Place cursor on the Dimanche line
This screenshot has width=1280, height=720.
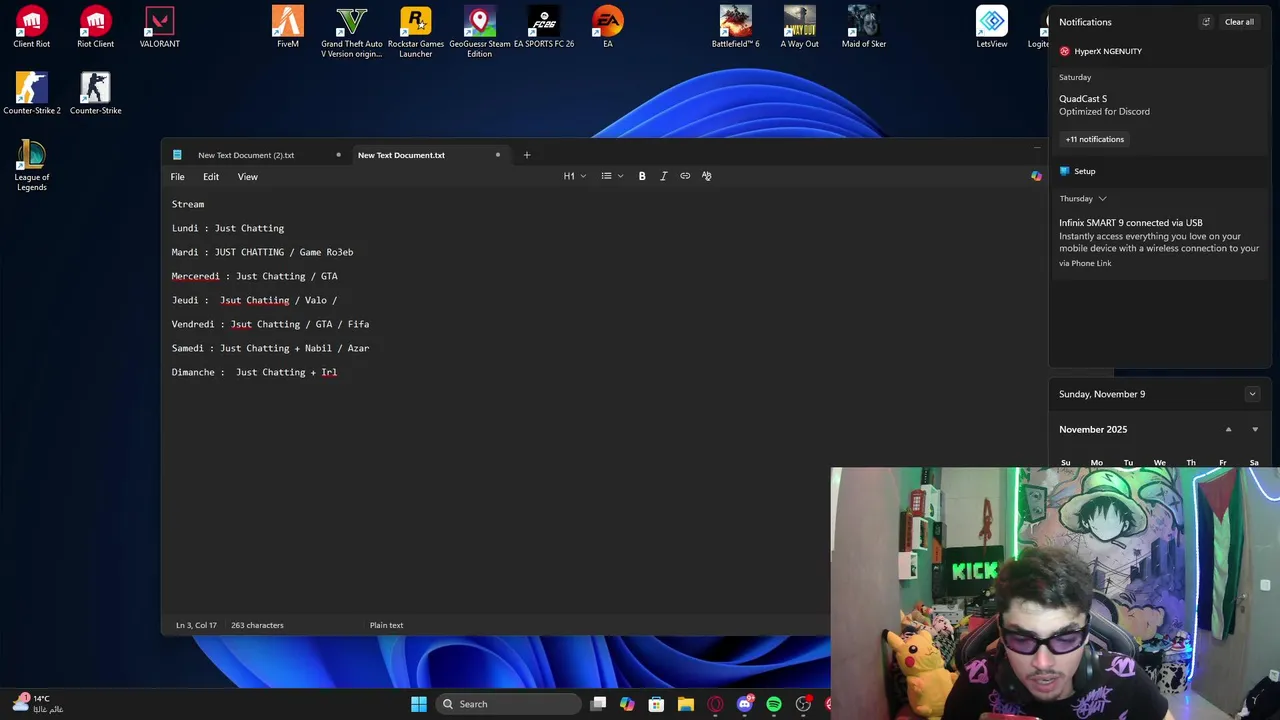coord(254,372)
